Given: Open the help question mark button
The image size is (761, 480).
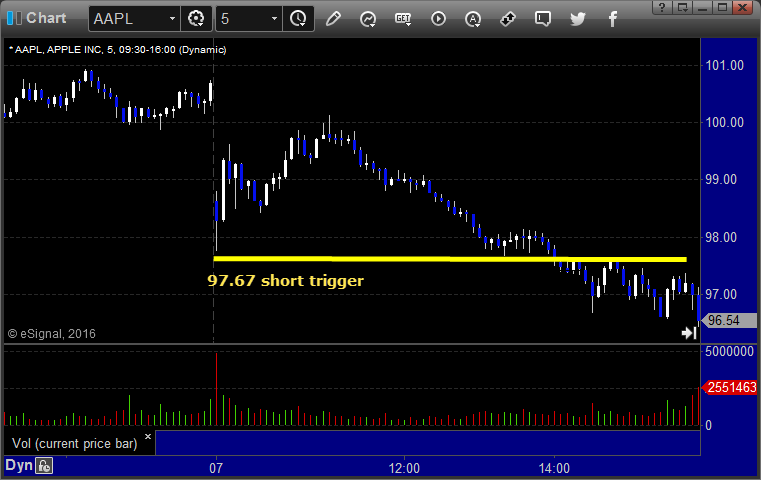Looking at the screenshot, I should [x=662, y=7].
